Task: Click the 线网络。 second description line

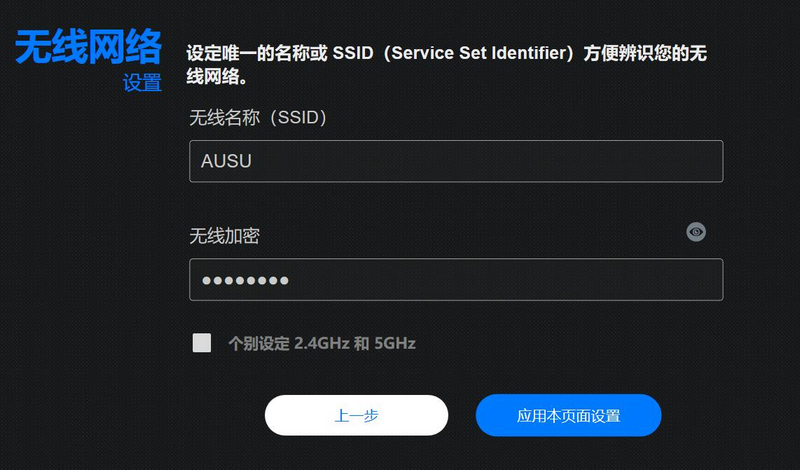Action: [x=217, y=77]
